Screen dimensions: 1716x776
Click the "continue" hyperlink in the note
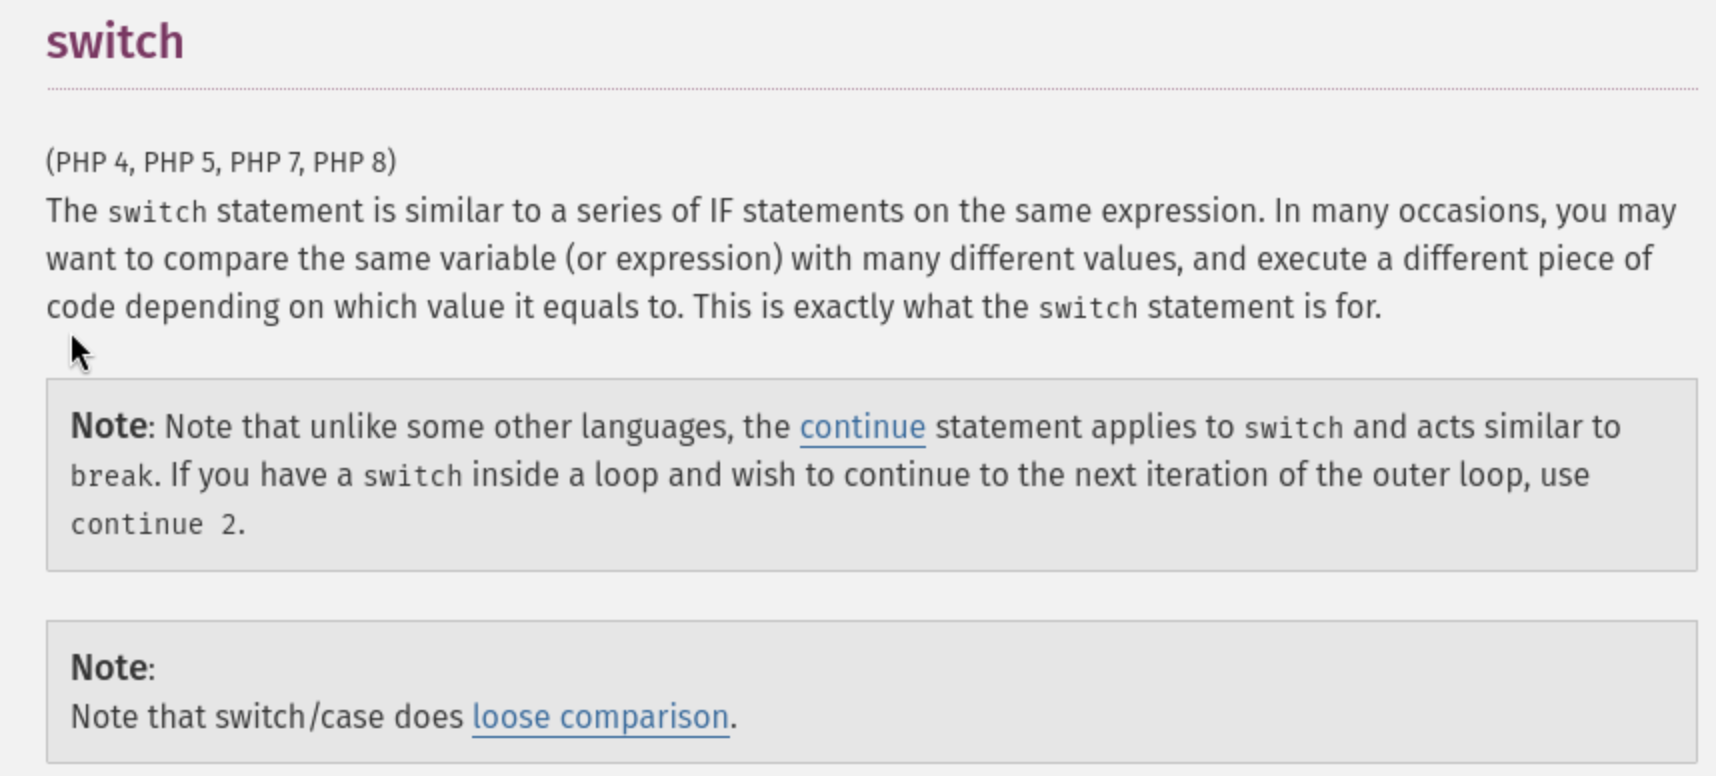(x=862, y=427)
